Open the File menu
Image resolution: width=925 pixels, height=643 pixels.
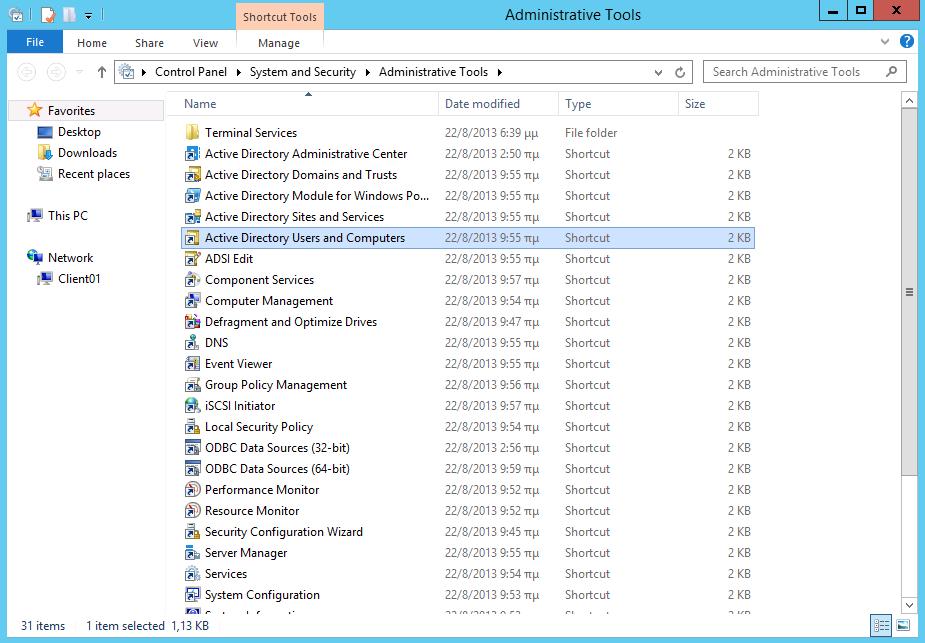(35, 42)
